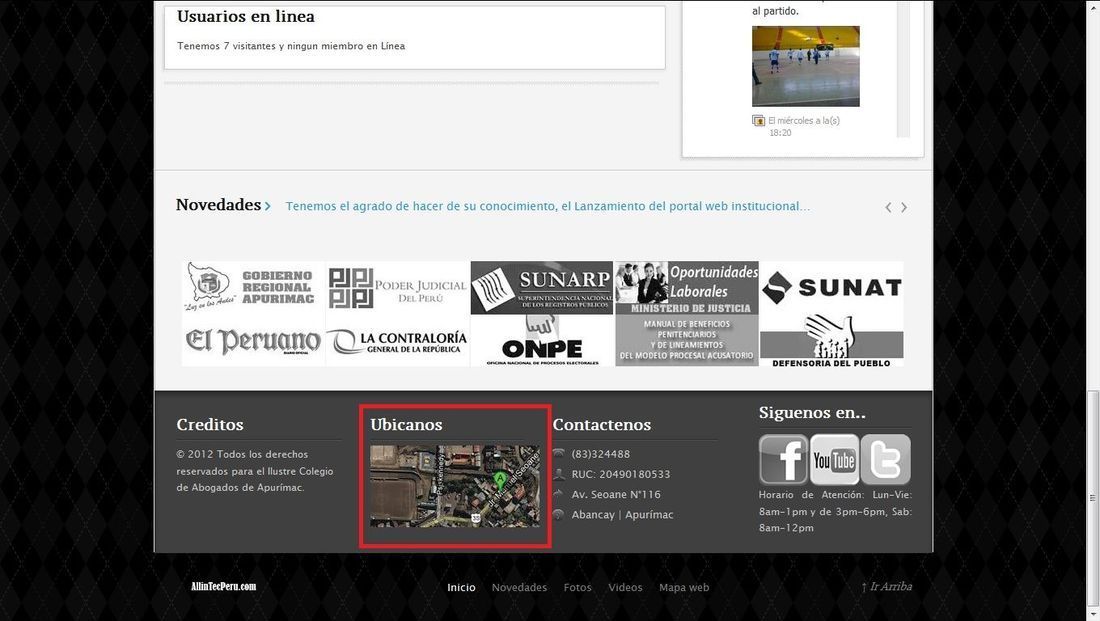Open Videos in footer menu
The image size is (1100, 621).
point(625,587)
